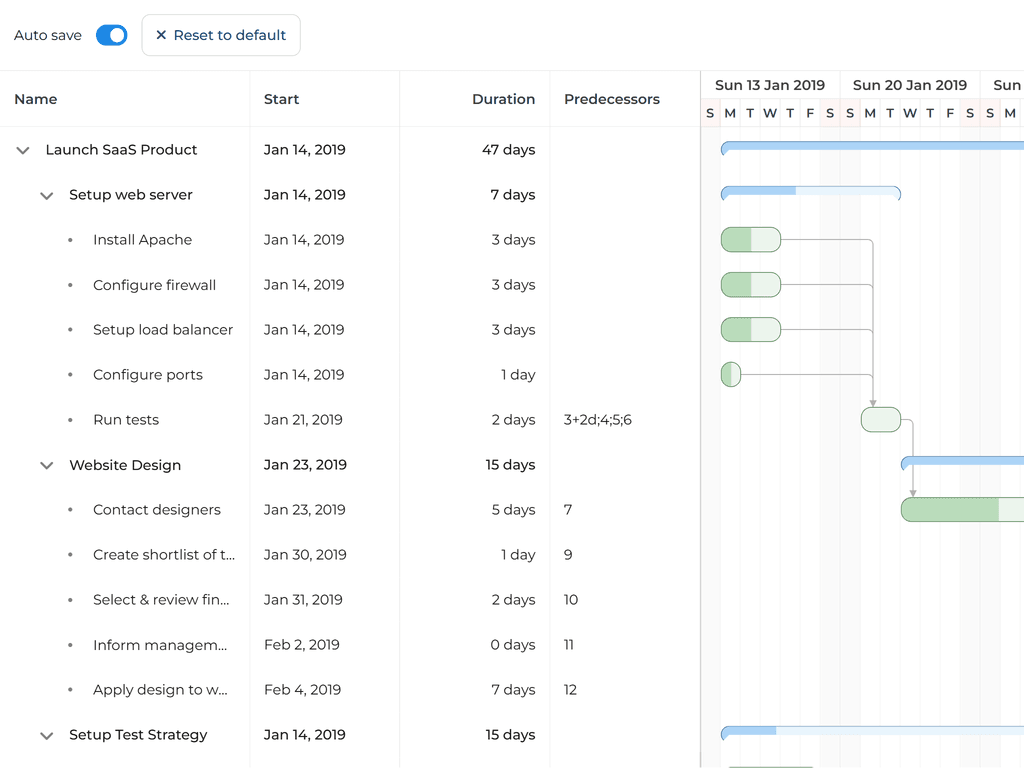The height and width of the screenshot is (768, 1024).
Task: Collapse the Website Design group
Action: tap(46, 466)
